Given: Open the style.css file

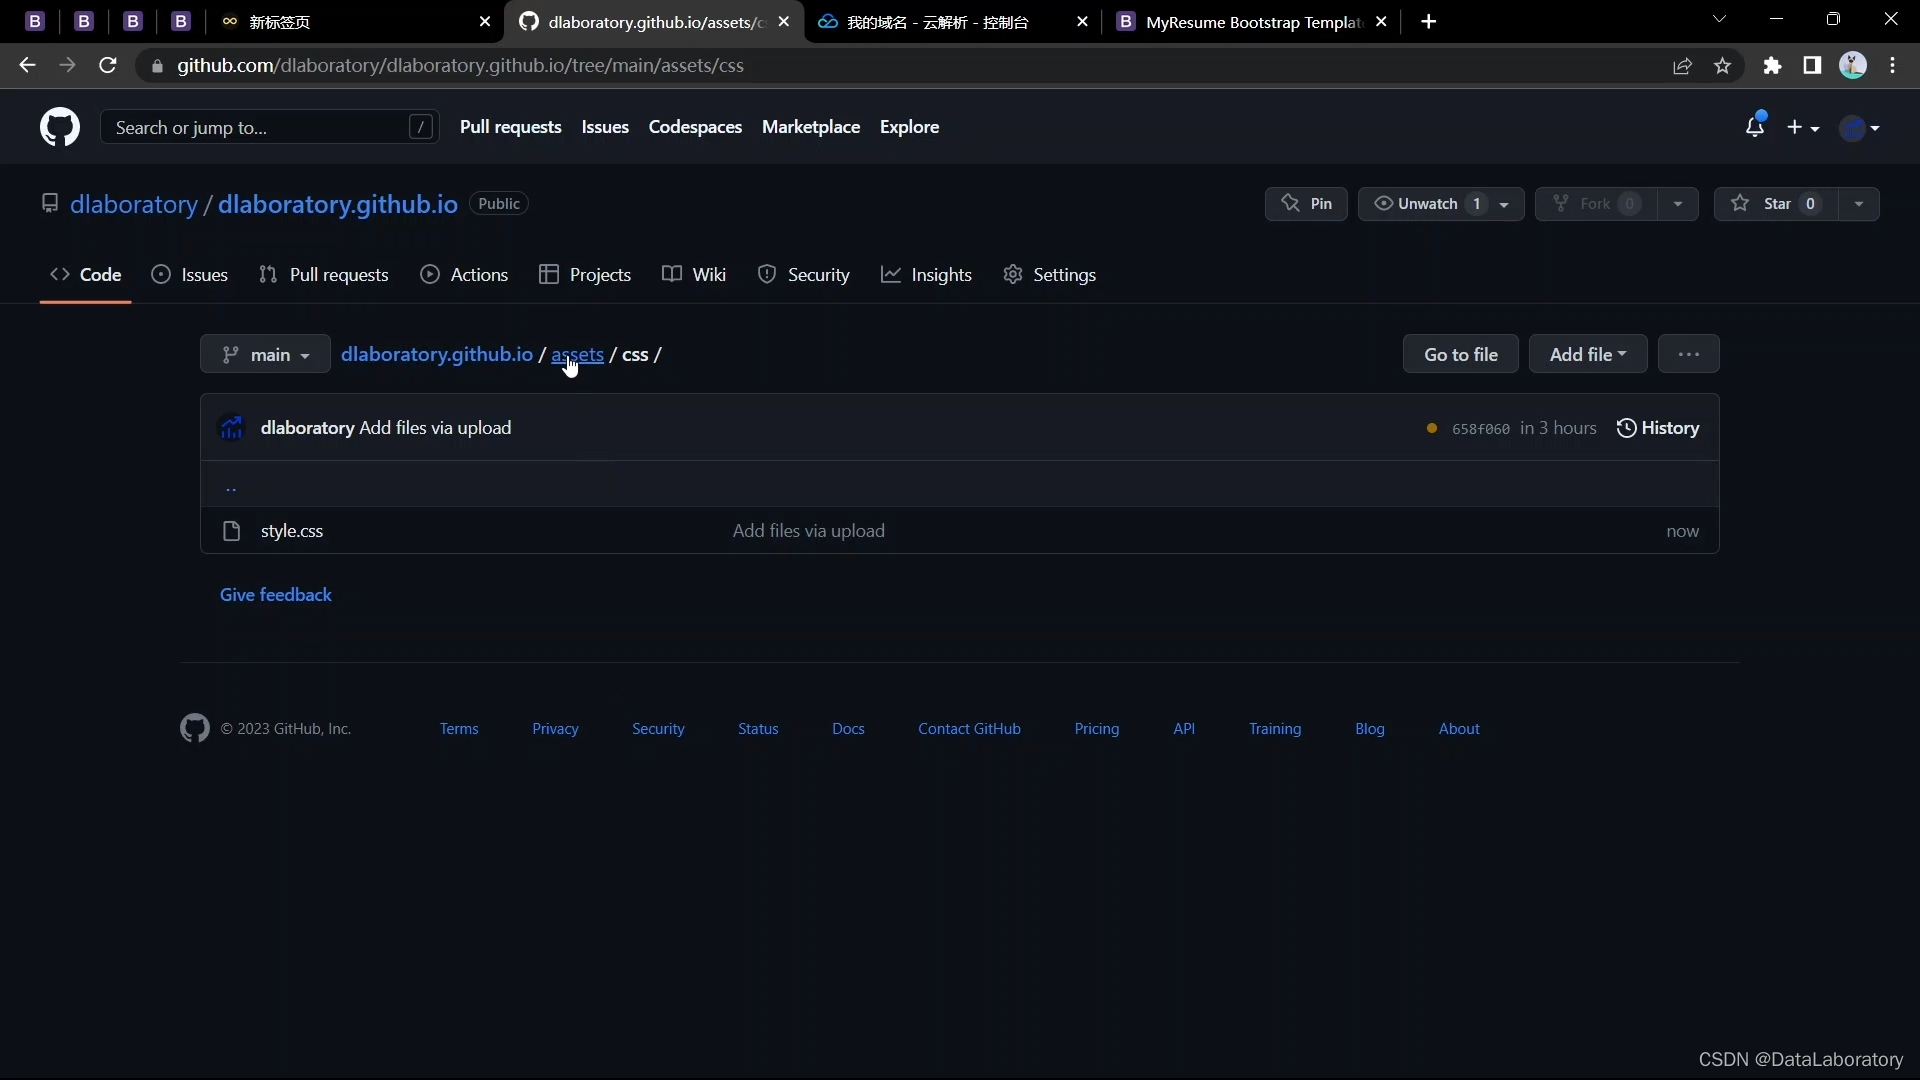Looking at the screenshot, I should point(291,531).
